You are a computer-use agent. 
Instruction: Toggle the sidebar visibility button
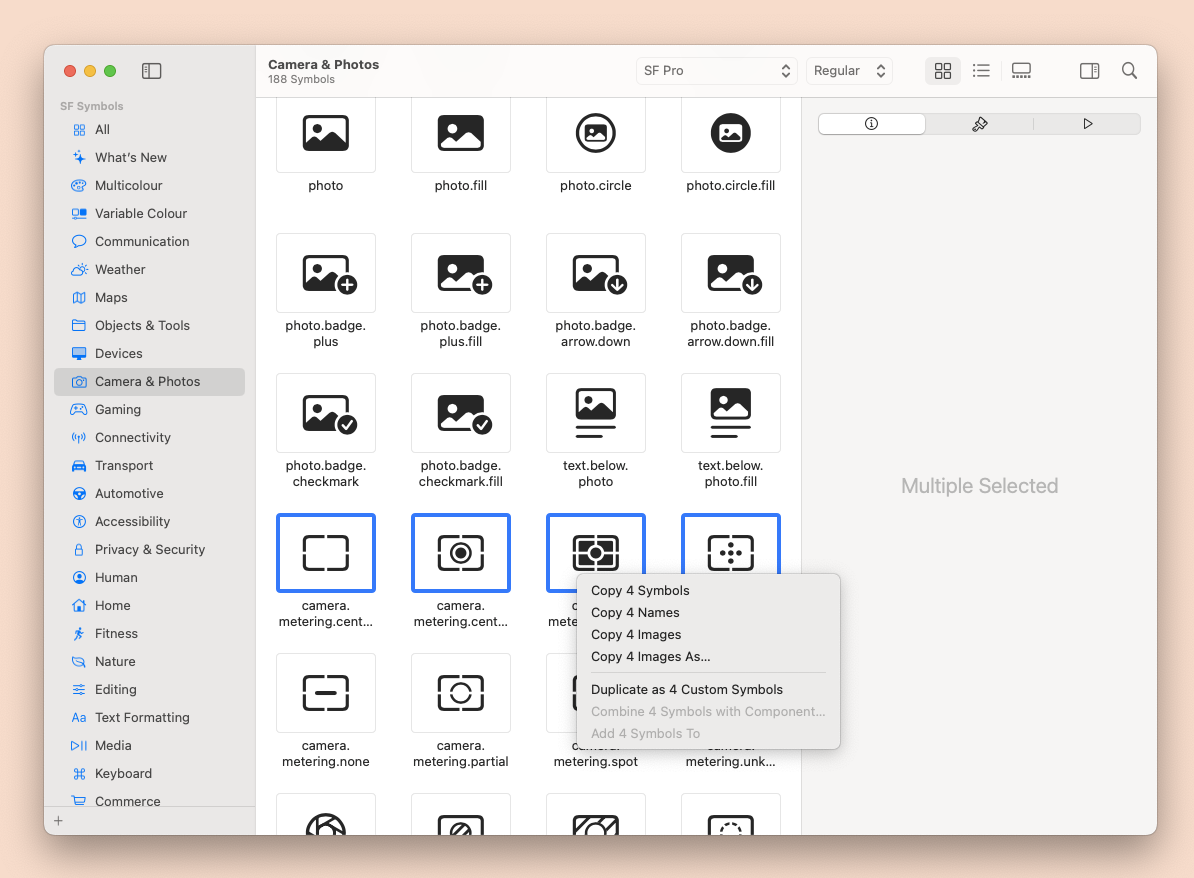click(x=152, y=71)
